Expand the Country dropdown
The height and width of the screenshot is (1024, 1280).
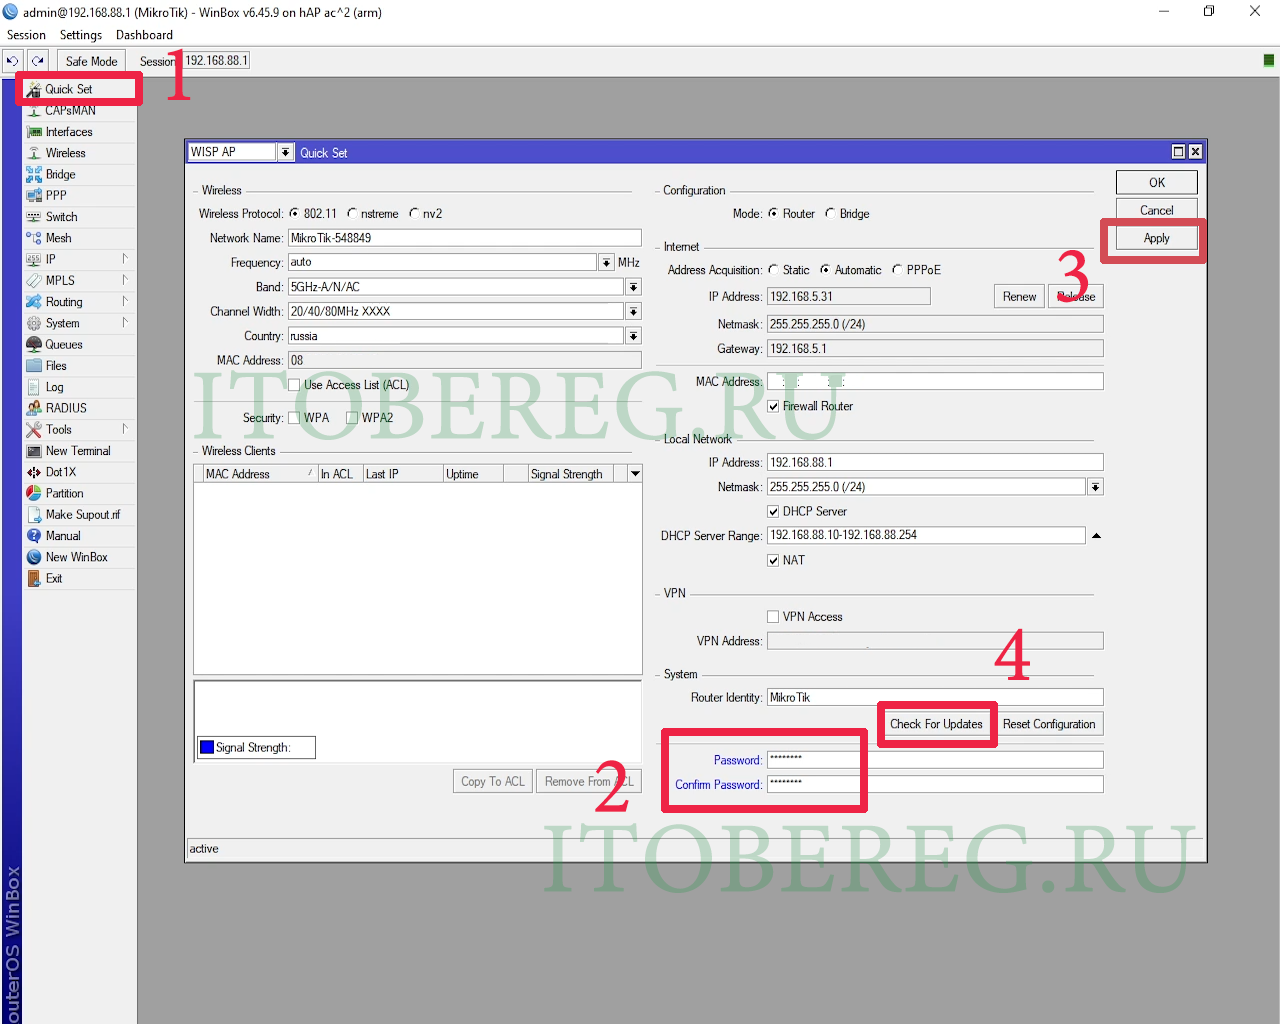(x=633, y=336)
